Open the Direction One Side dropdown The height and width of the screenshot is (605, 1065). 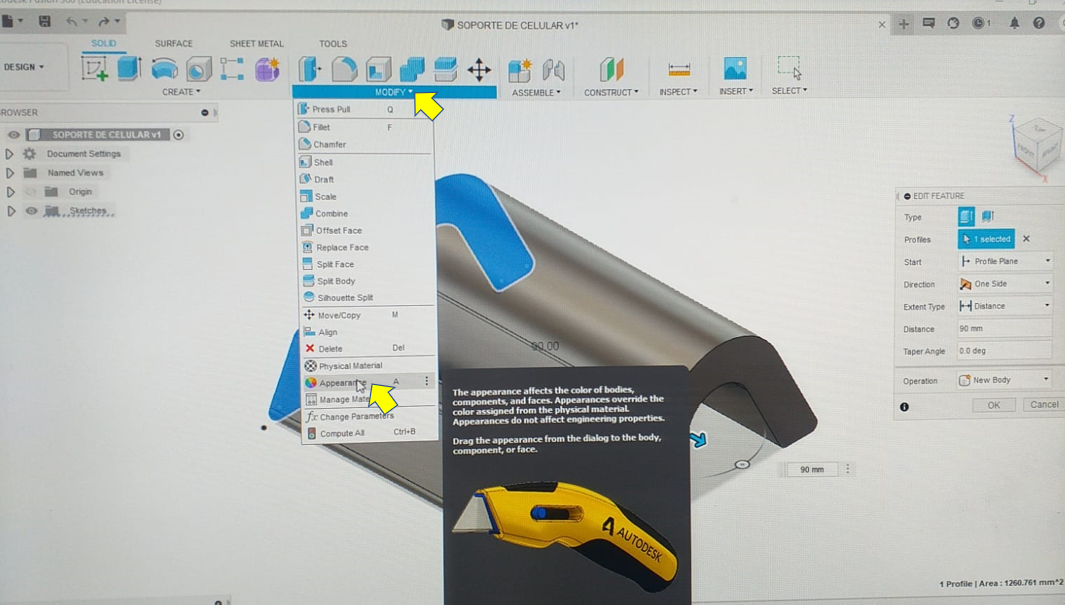(1005, 284)
